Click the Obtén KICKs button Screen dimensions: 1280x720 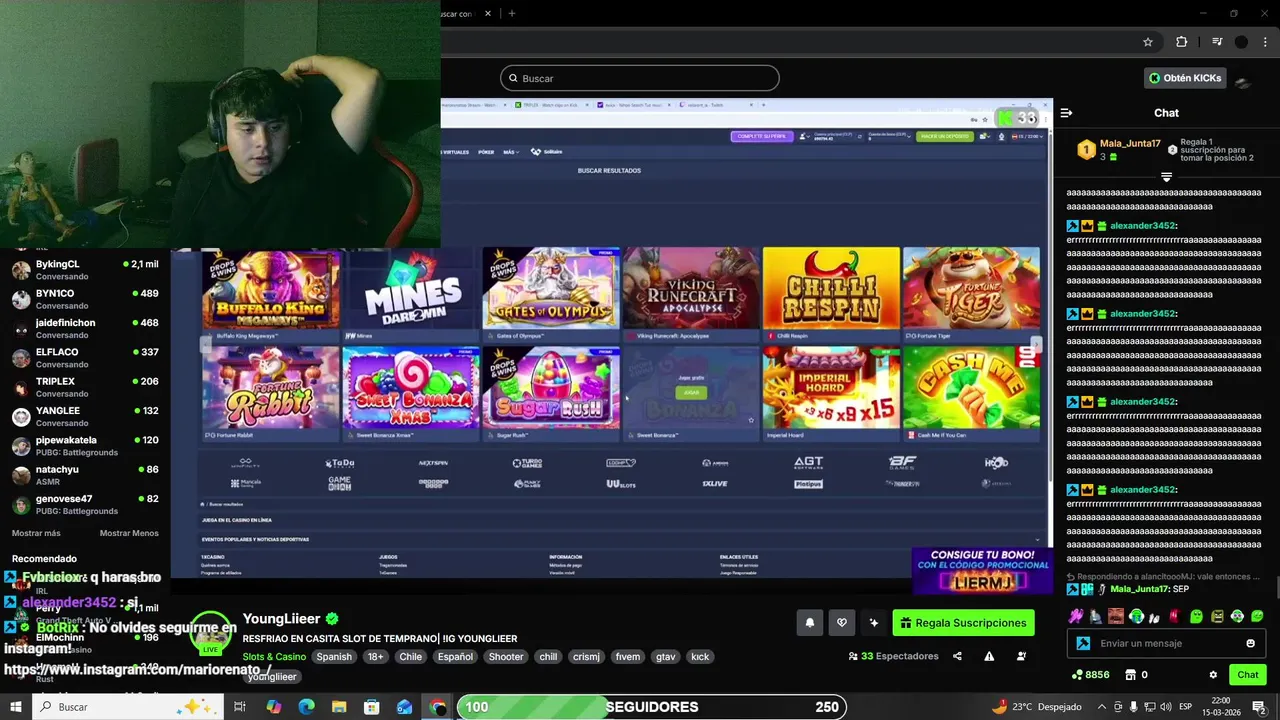coord(1185,78)
